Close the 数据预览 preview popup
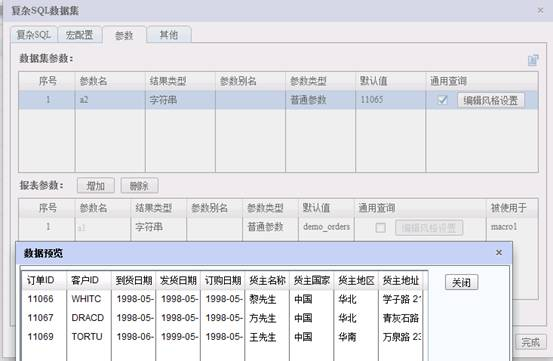The width and height of the screenshot is (553, 361). point(499,252)
